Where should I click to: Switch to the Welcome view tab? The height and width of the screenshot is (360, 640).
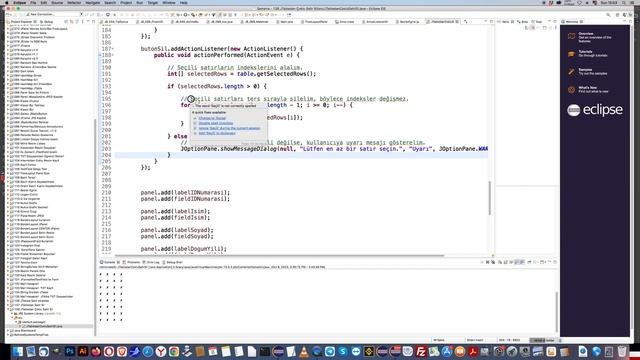click(x=572, y=22)
